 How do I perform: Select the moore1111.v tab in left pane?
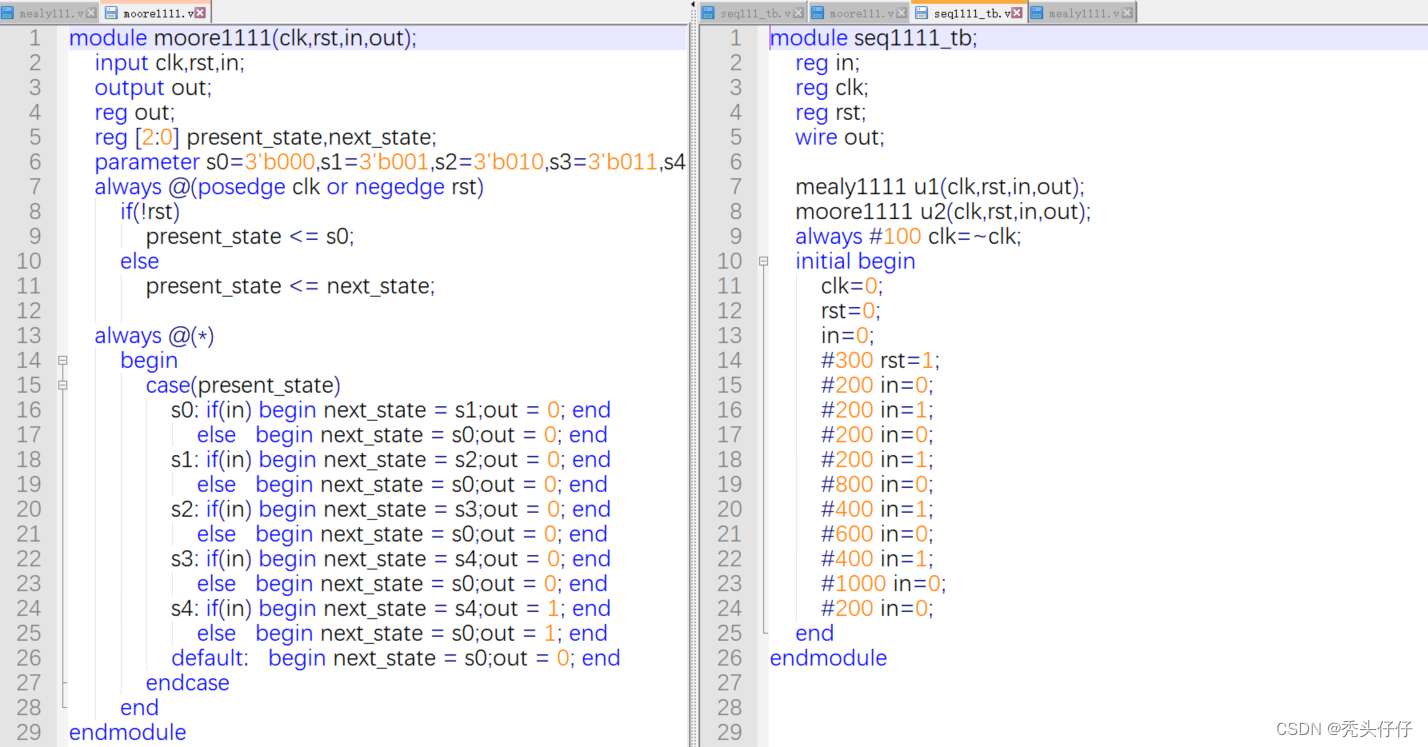[x=155, y=13]
